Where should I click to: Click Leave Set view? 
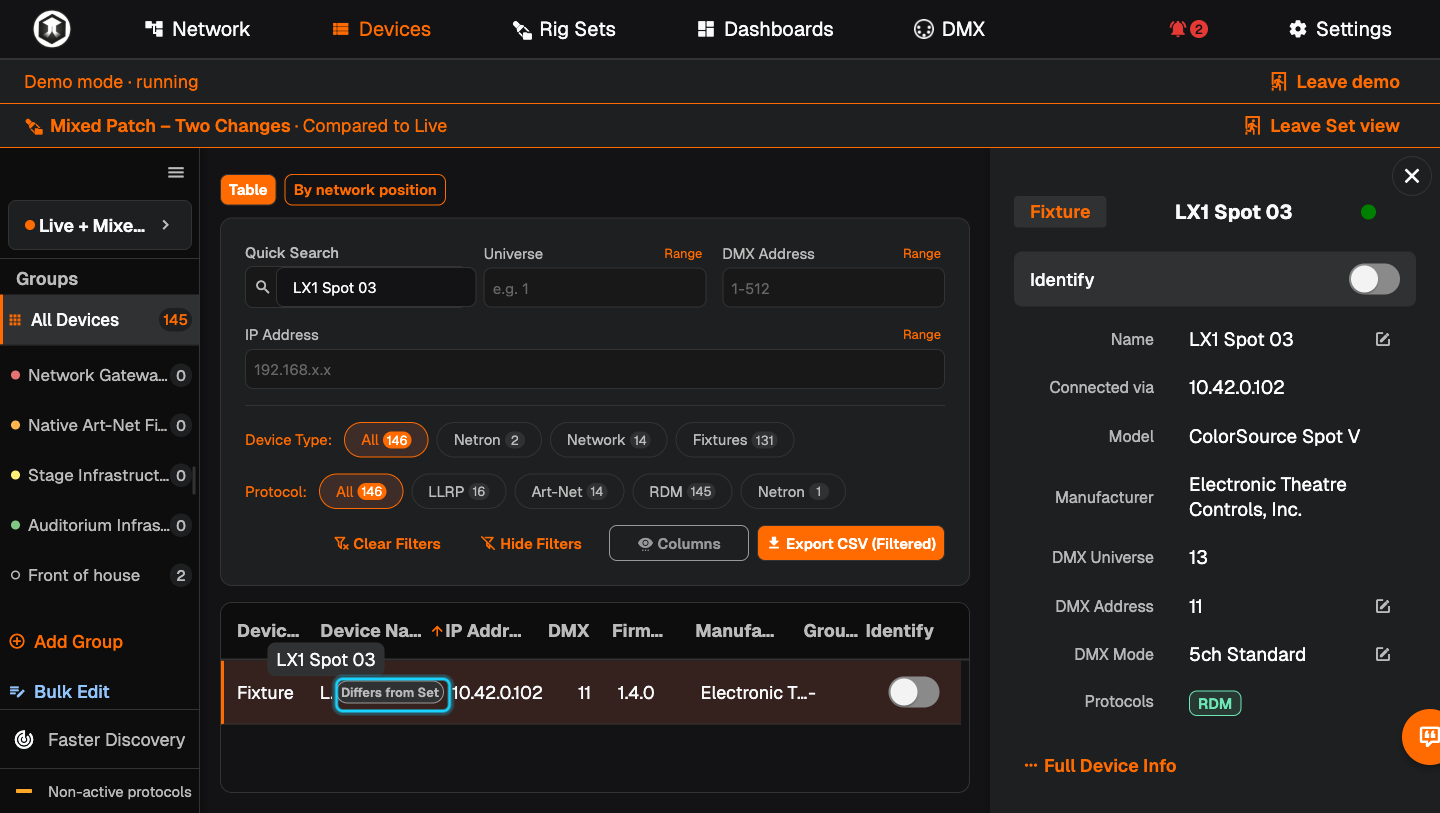tap(1321, 126)
